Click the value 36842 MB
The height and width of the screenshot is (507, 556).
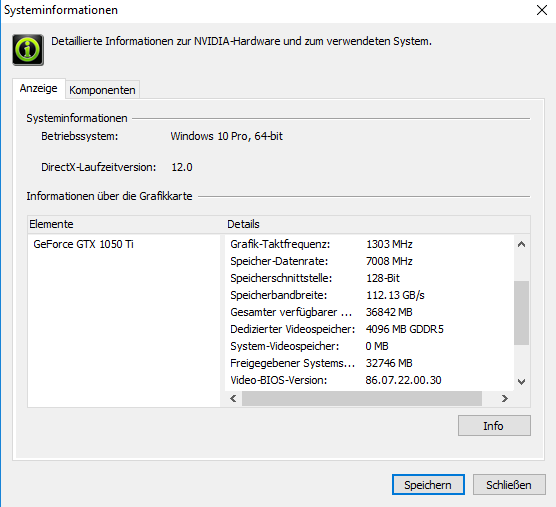389,312
